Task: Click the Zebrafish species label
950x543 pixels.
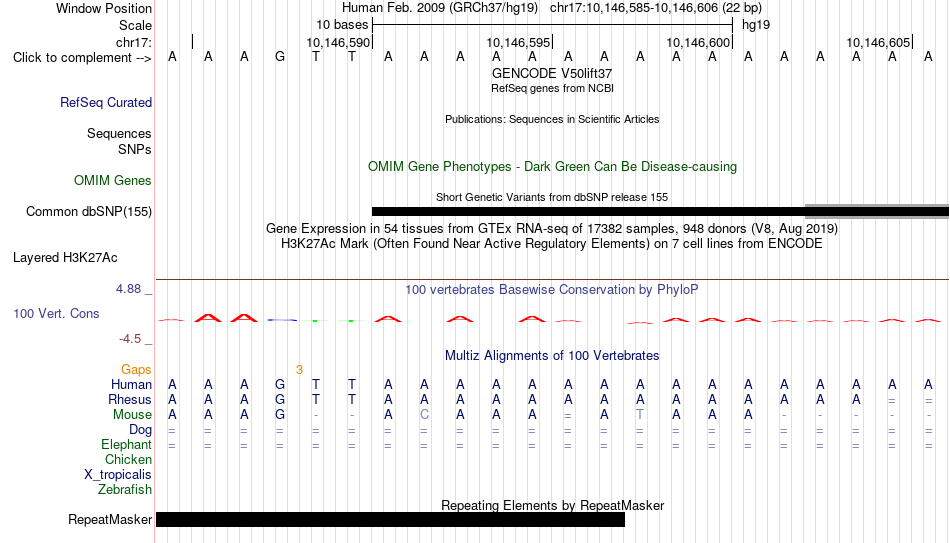Action: (x=125, y=490)
